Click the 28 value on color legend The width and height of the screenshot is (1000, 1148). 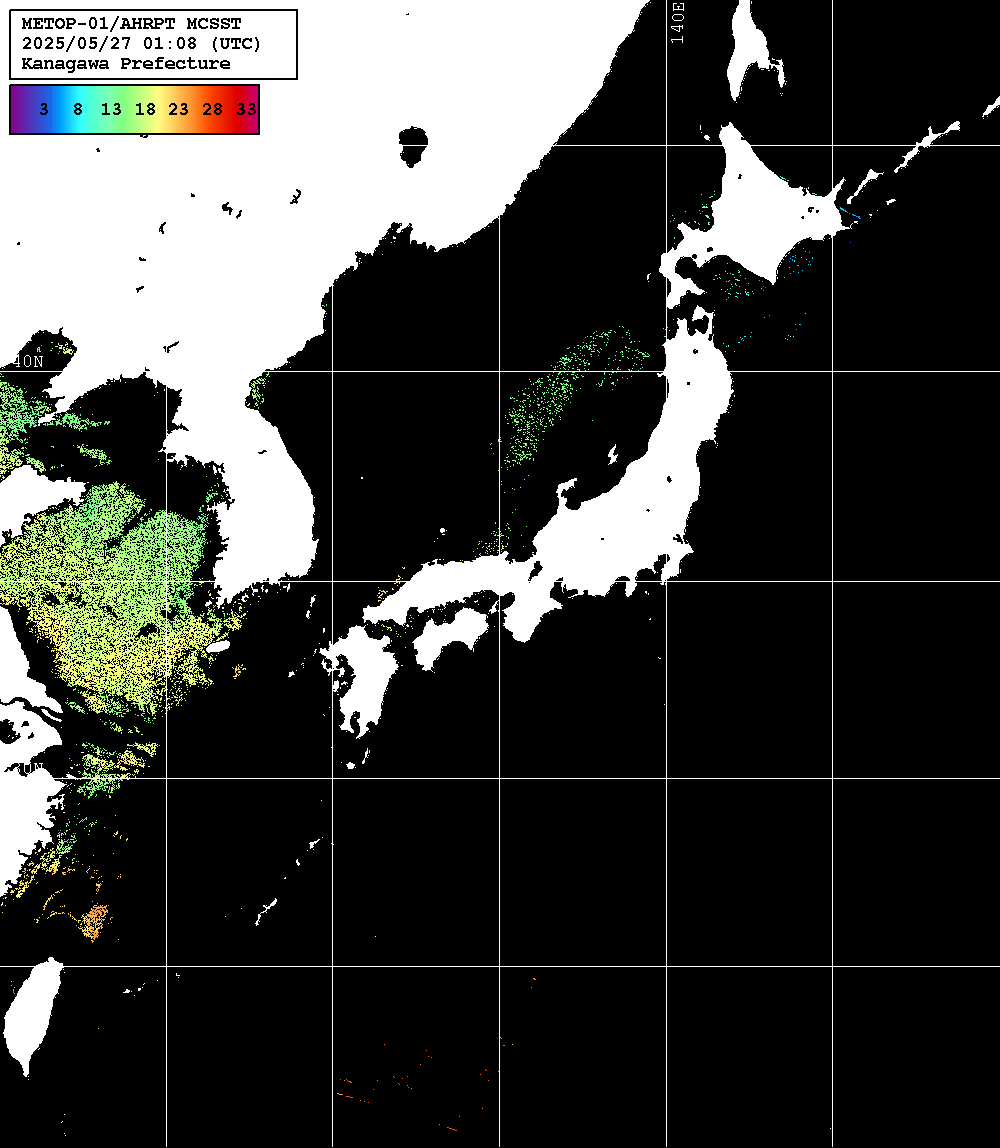pos(212,110)
